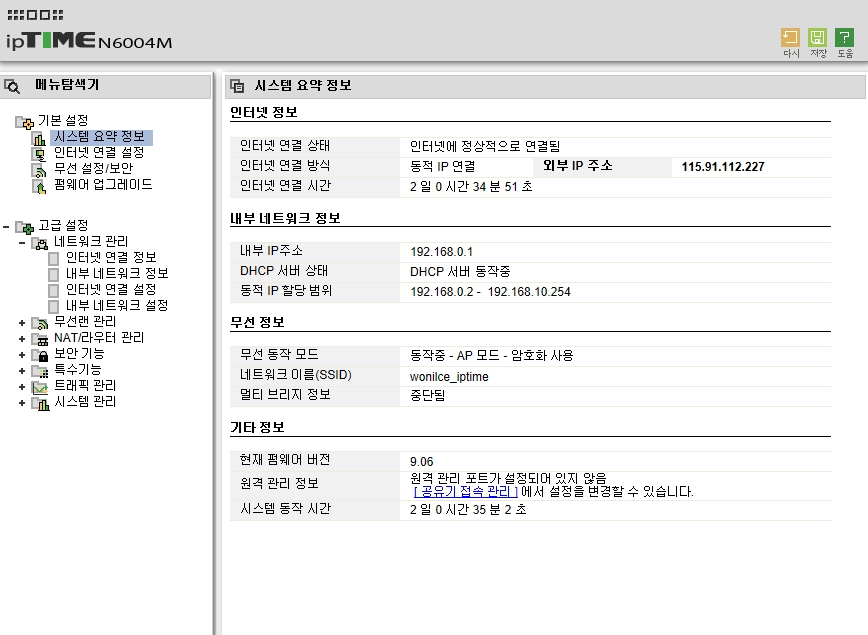
Task: Click the 보안 기능 lock icon
Action: pyautogui.click(x=40, y=355)
